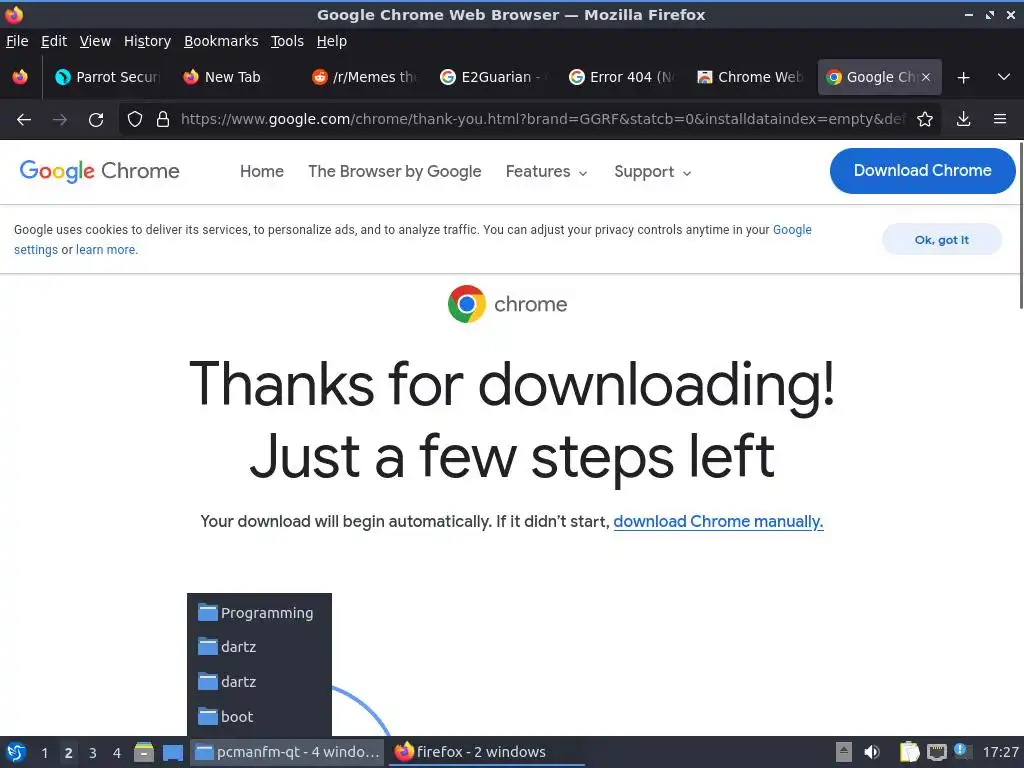Expand the Features dropdown menu
Viewport: 1024px width, 768px height.
pos(547,172)
